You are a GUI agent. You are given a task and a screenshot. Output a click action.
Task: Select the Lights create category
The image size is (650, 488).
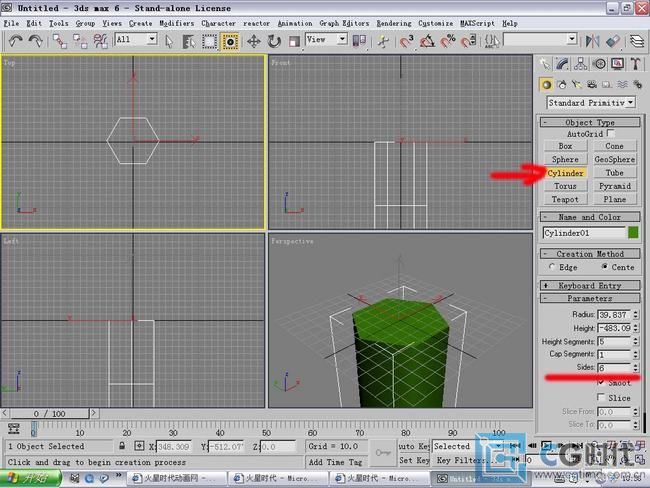(577, 85)
